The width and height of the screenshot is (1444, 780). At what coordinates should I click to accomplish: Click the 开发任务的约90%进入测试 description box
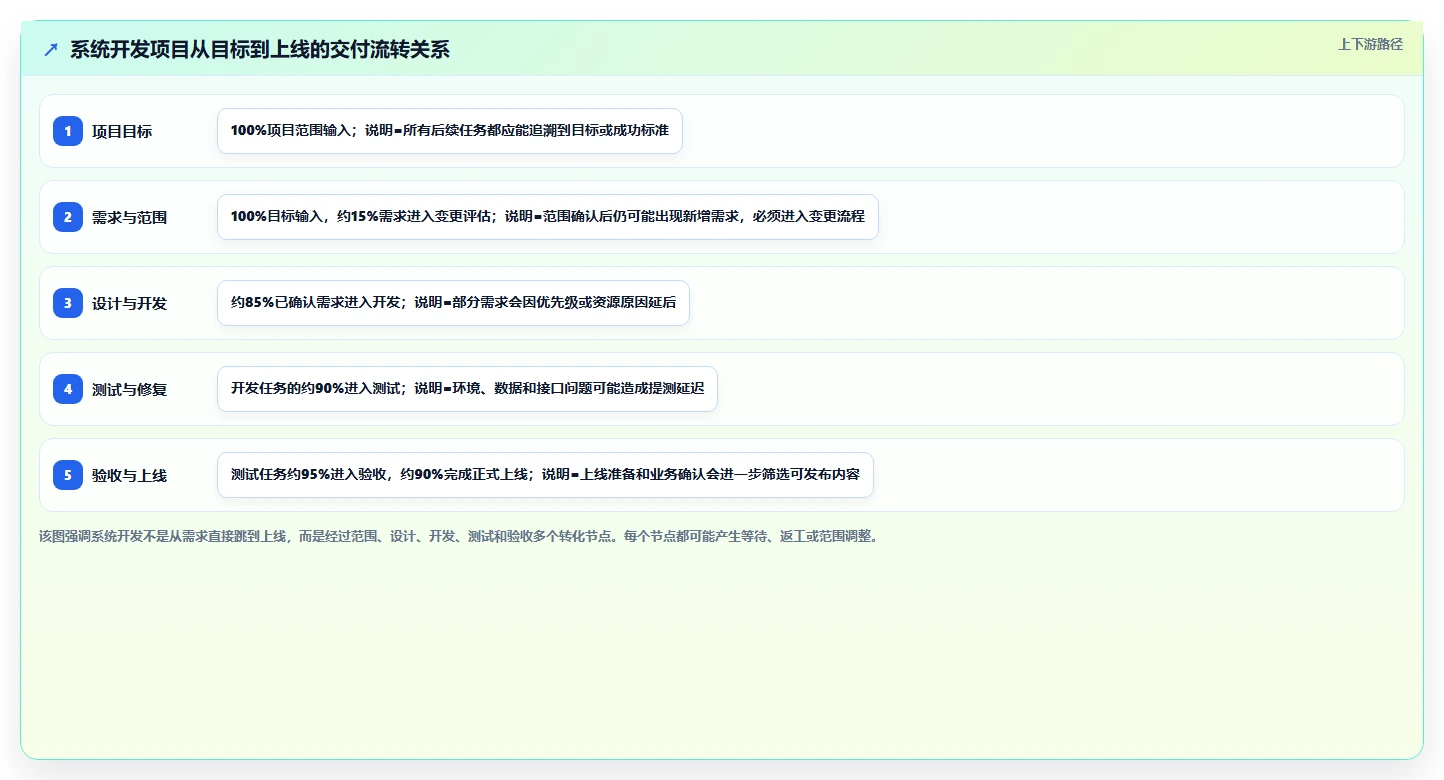coord(467,389)
